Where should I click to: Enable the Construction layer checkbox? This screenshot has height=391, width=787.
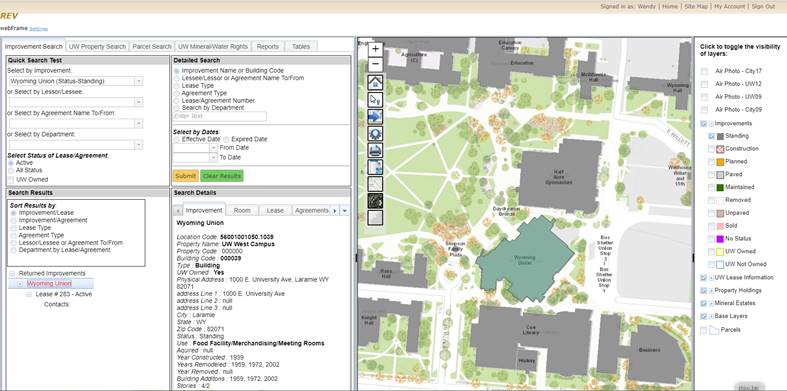(x=711, y=149)
